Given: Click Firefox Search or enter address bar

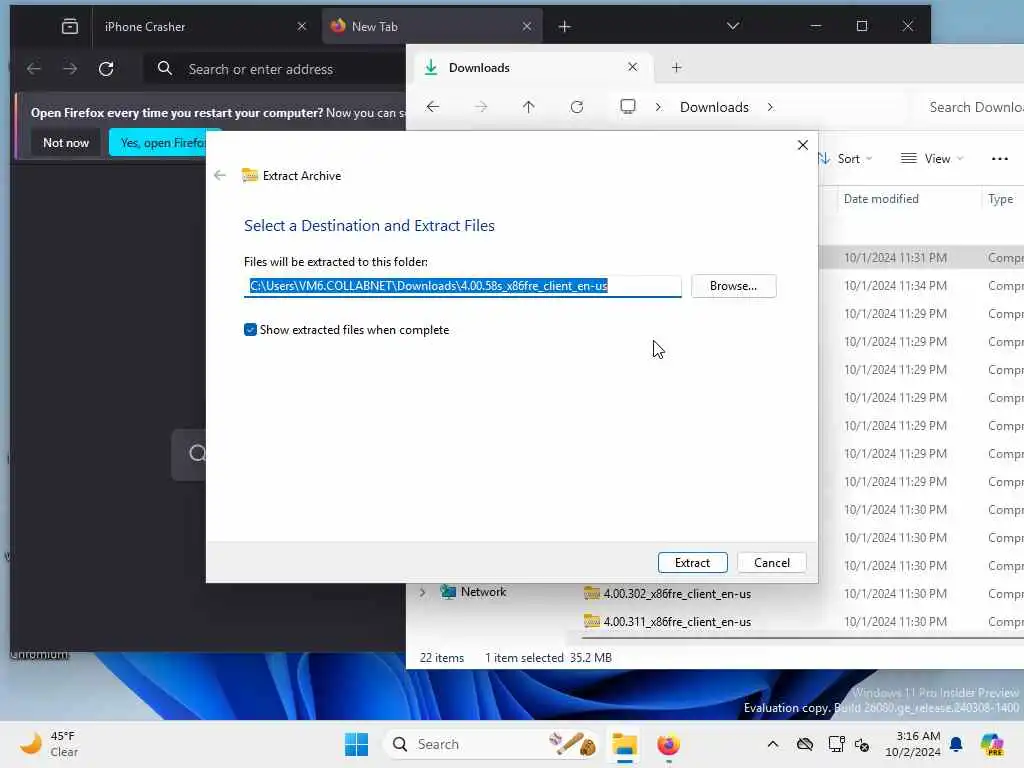Looking at the screenshot, I should click(x=274, y=69).
